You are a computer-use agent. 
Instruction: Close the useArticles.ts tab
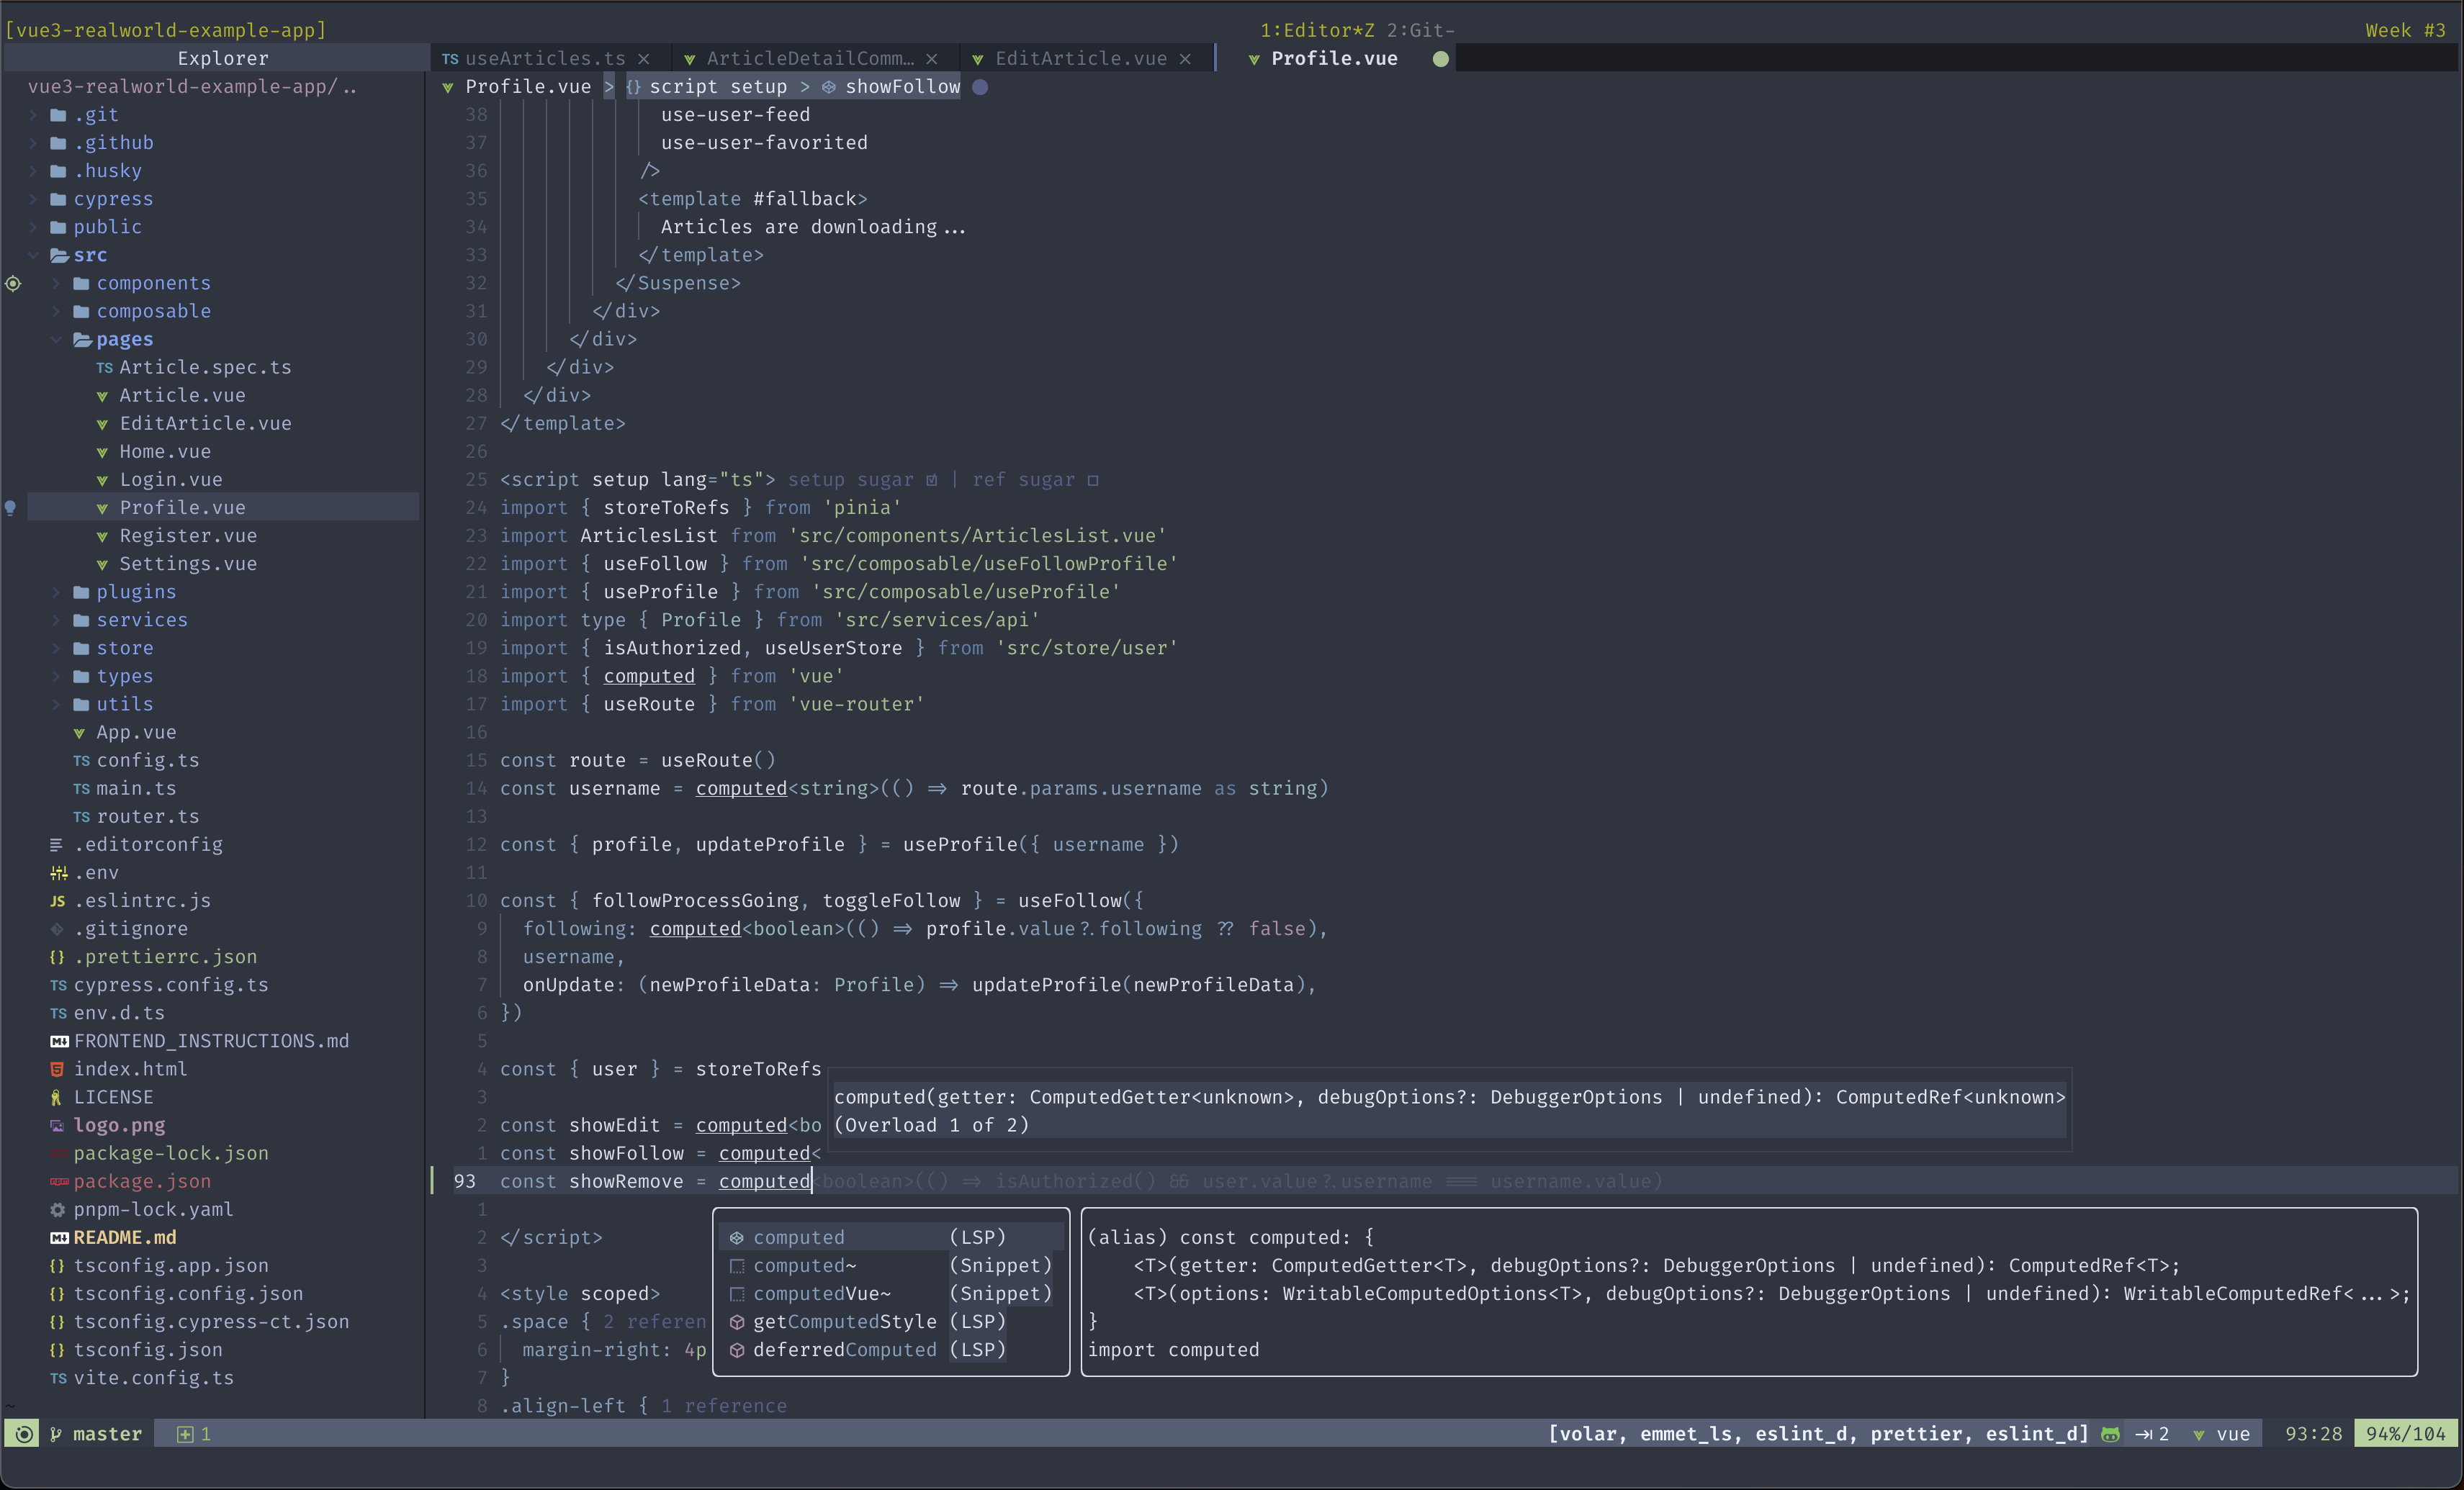[644, 59]
